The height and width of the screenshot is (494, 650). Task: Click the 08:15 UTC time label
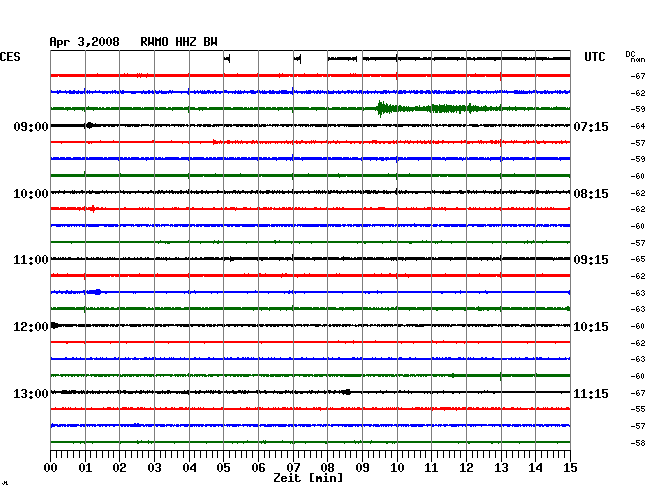click(591, 194)
